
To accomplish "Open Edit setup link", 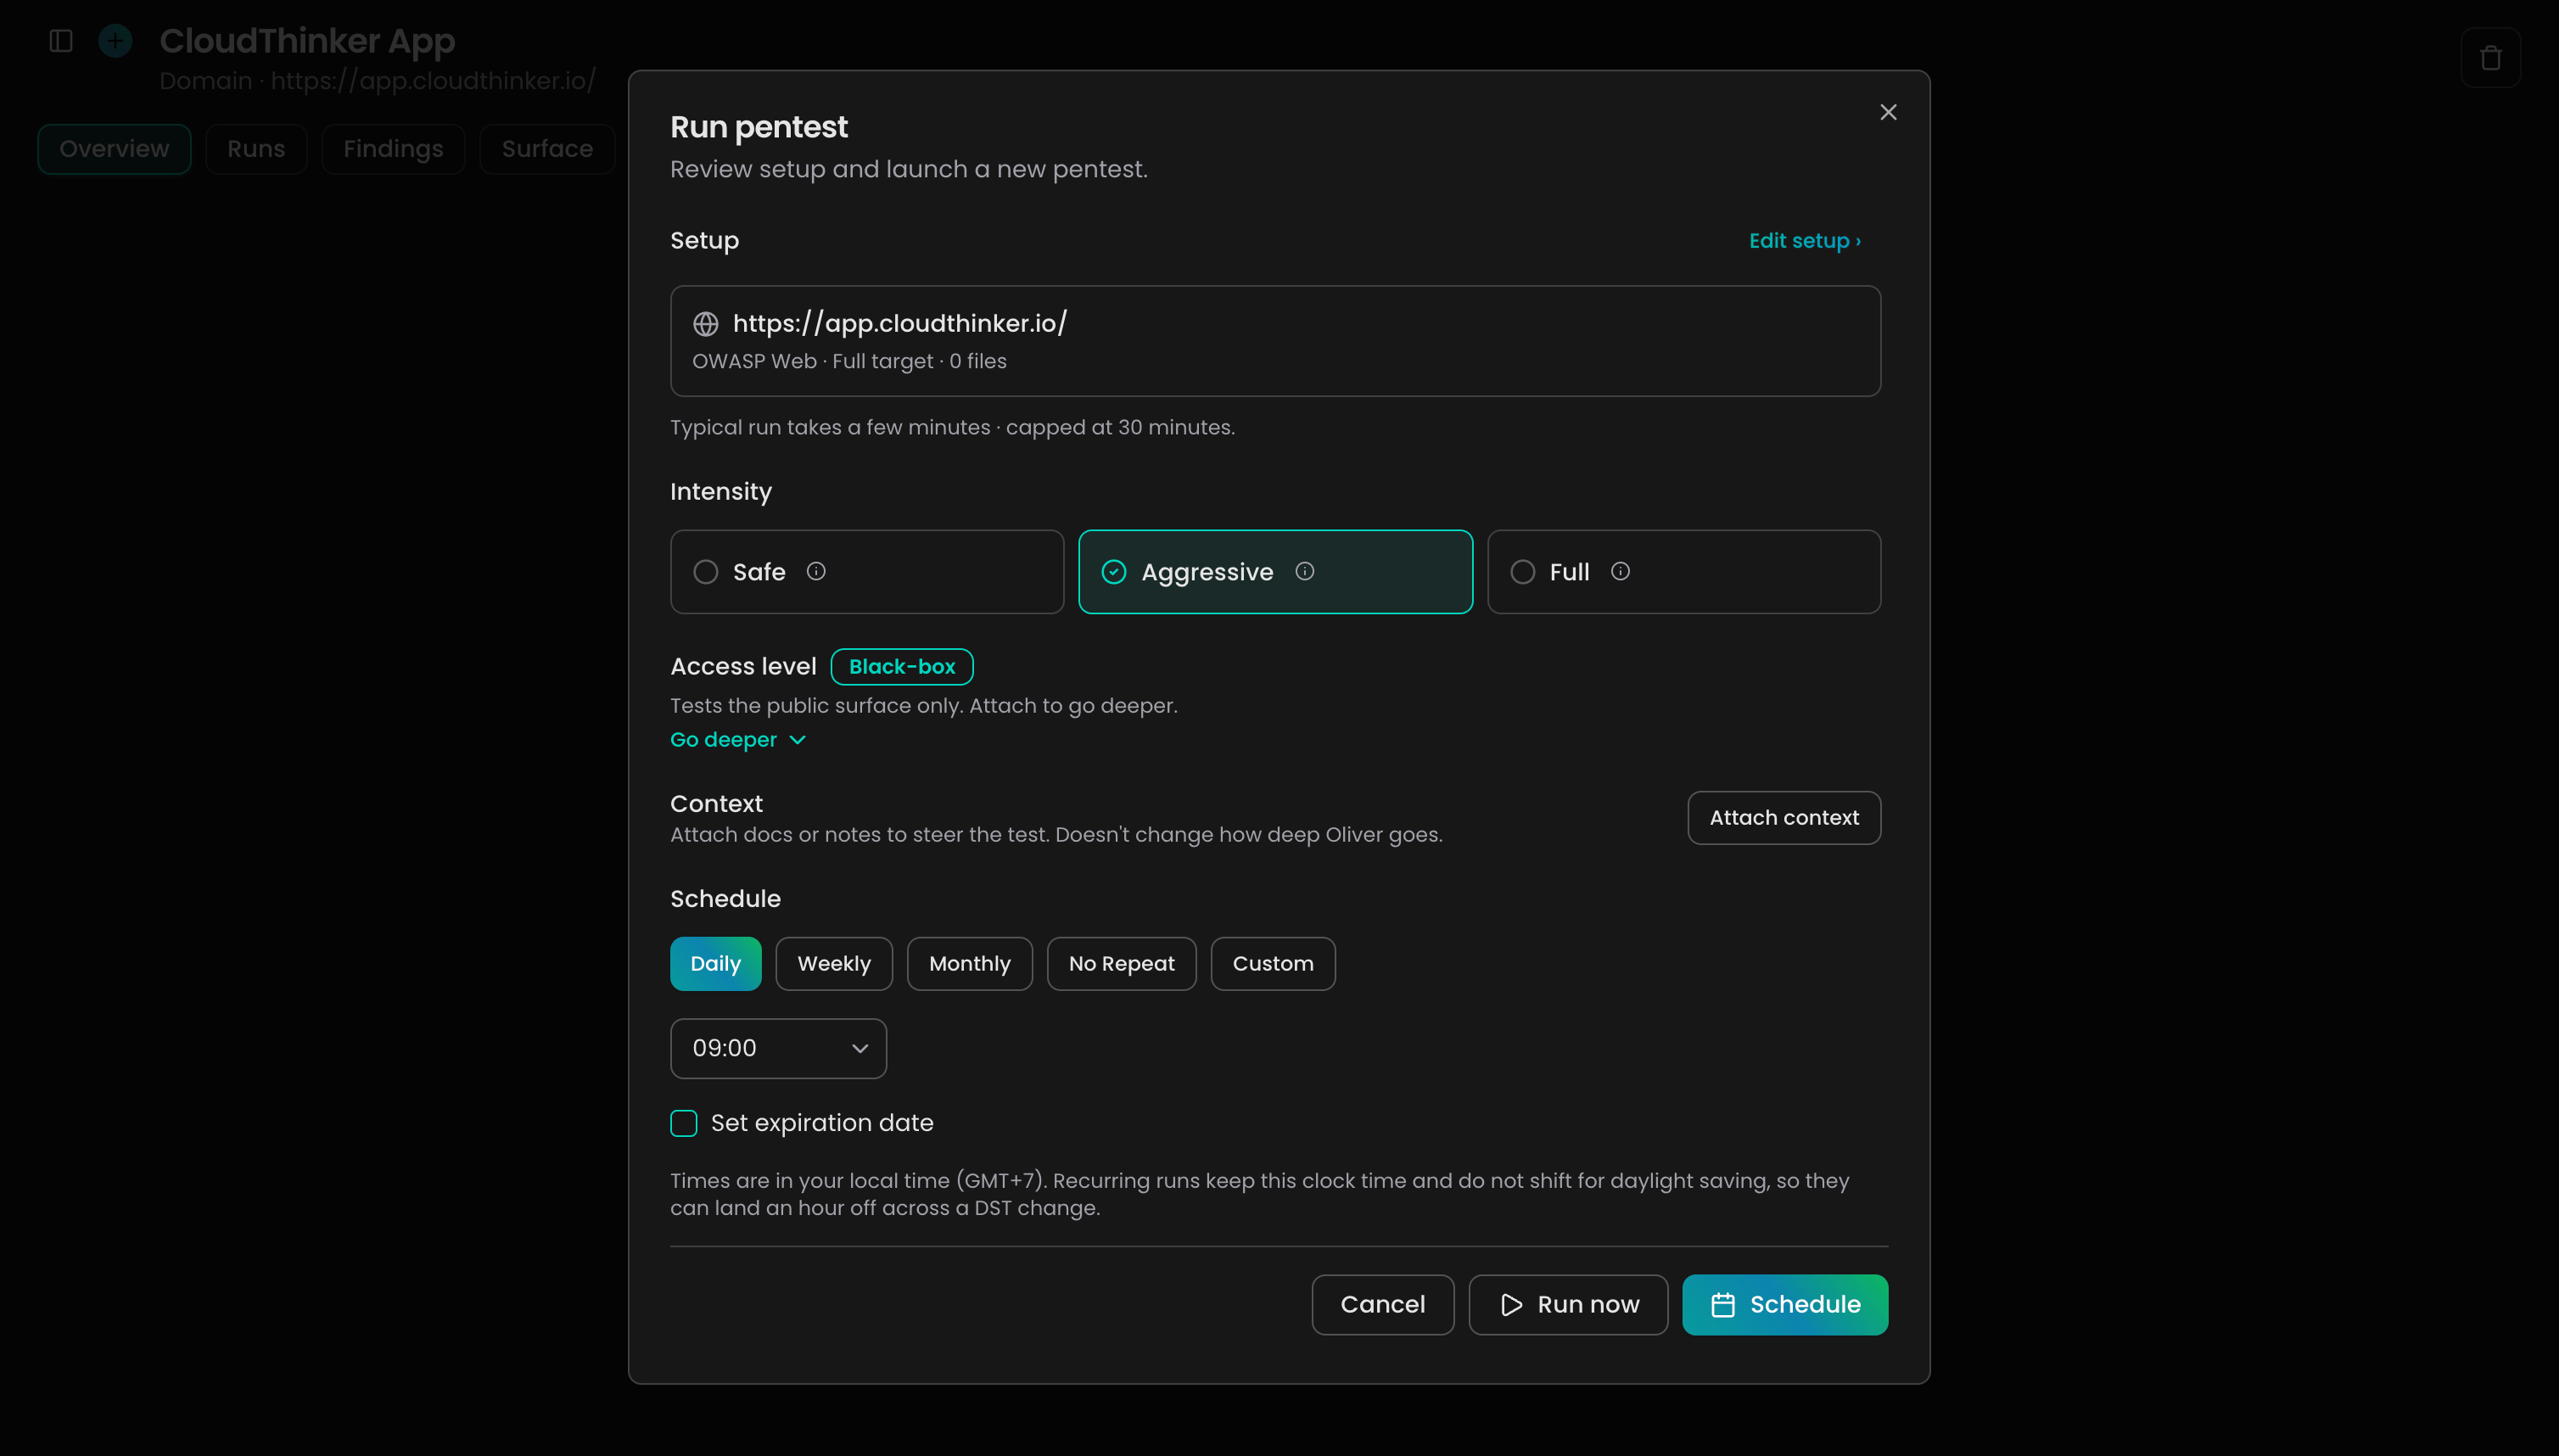I will coord(1805,241).
